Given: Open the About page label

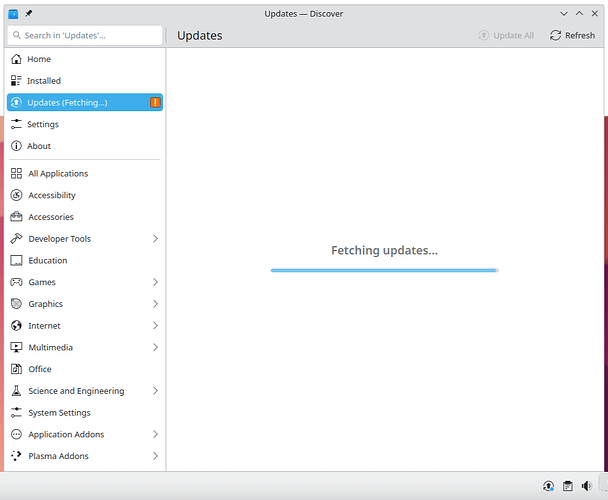Looking at the screenshot, I should click(x=39, y=146).
